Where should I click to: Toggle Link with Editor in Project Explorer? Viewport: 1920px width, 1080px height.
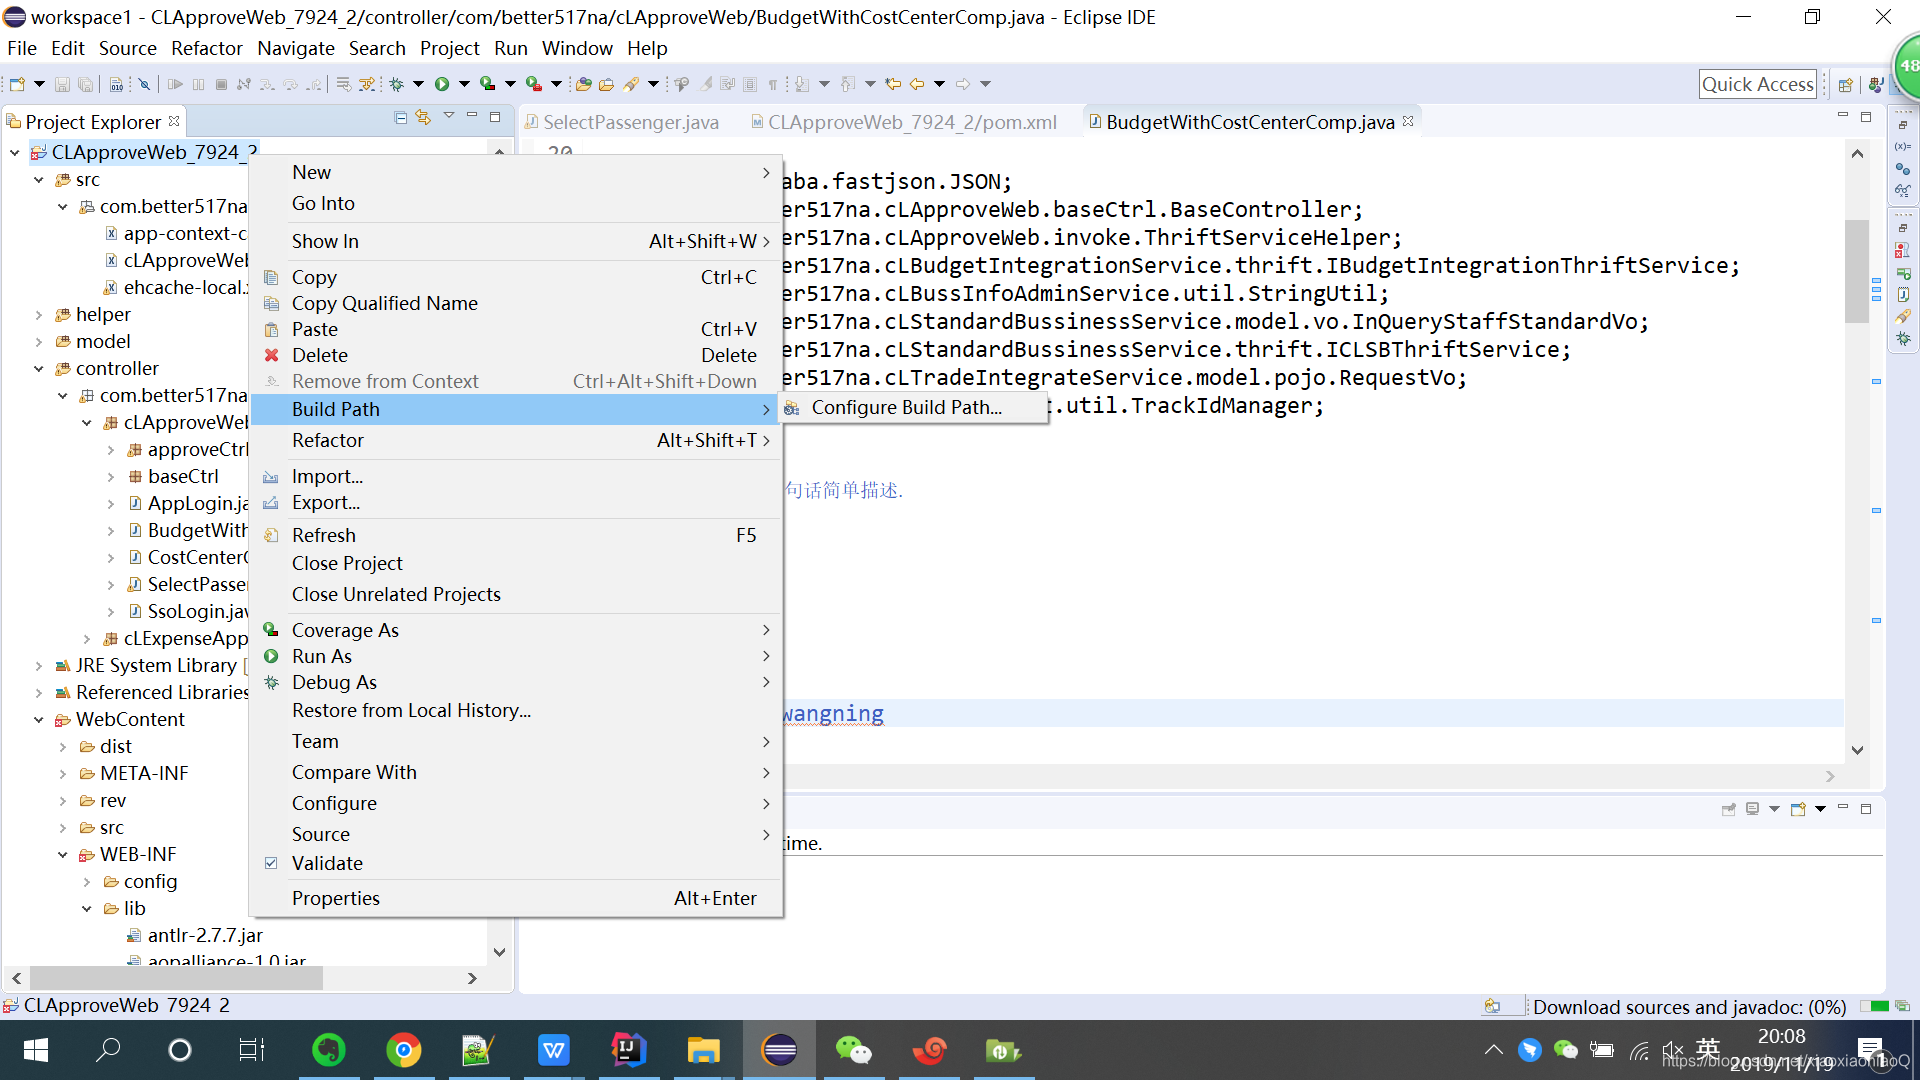(423, 117)
